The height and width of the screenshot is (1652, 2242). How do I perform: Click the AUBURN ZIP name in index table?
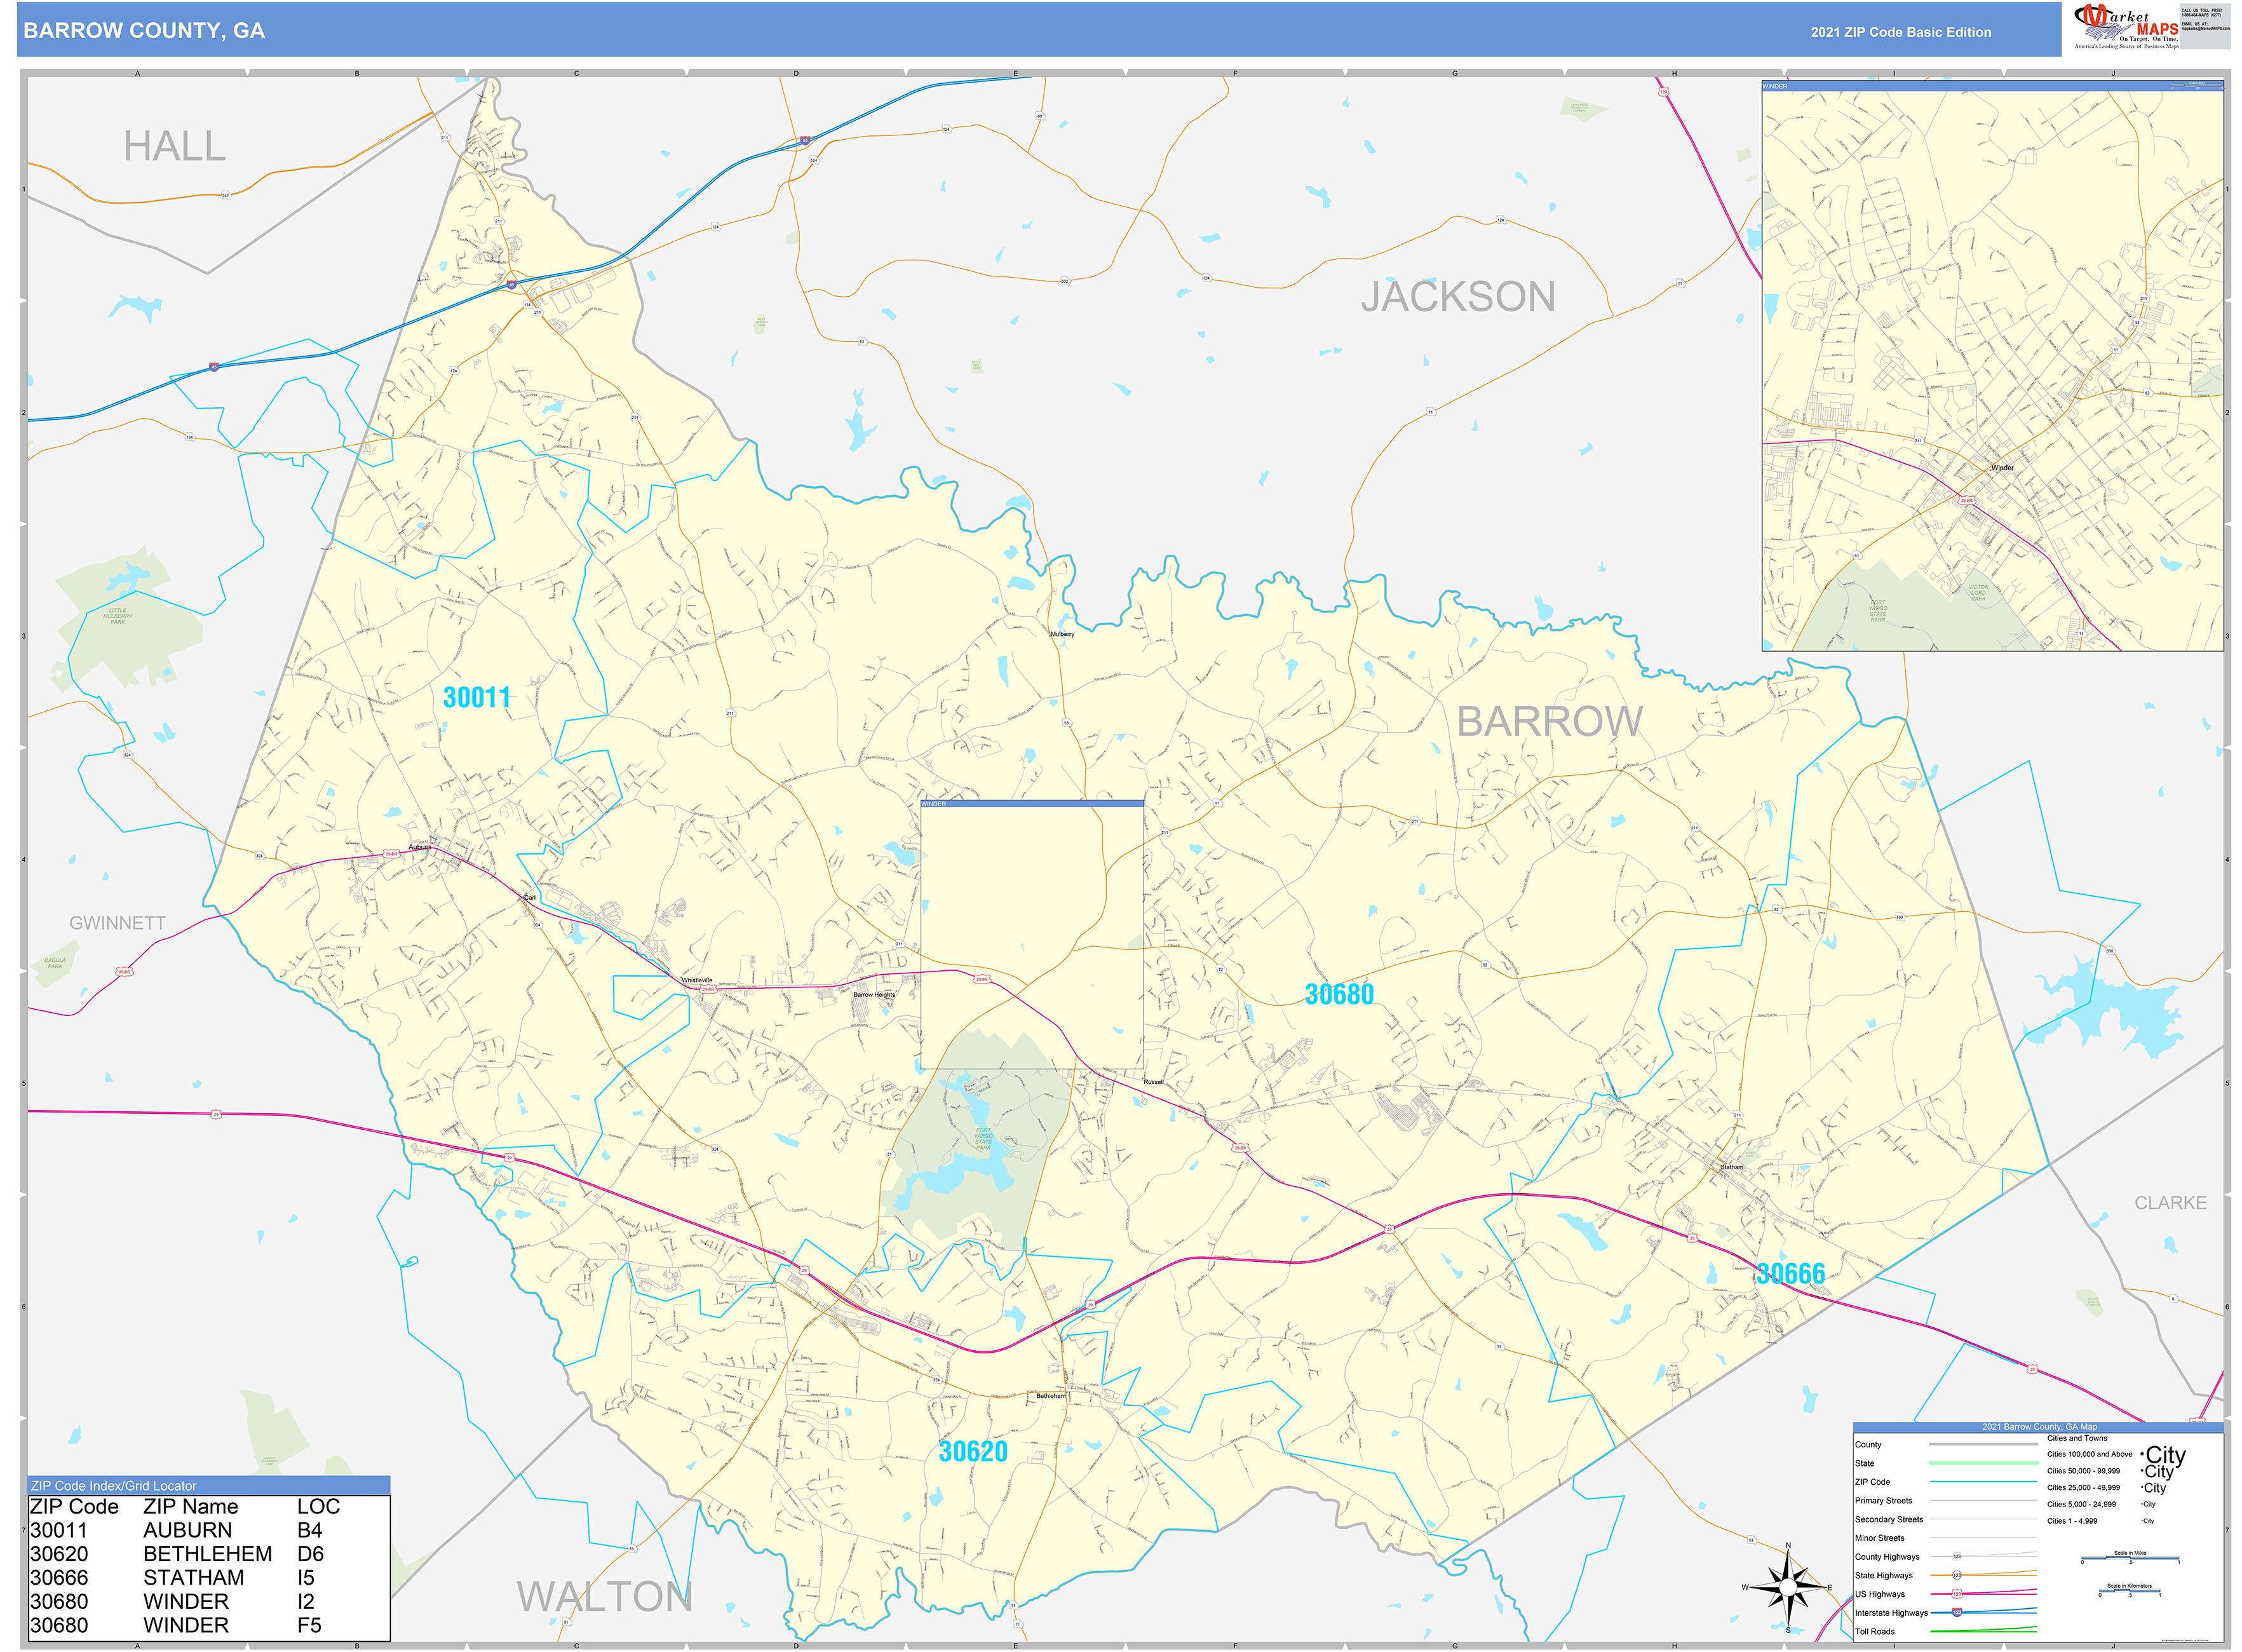(188, 1530)
